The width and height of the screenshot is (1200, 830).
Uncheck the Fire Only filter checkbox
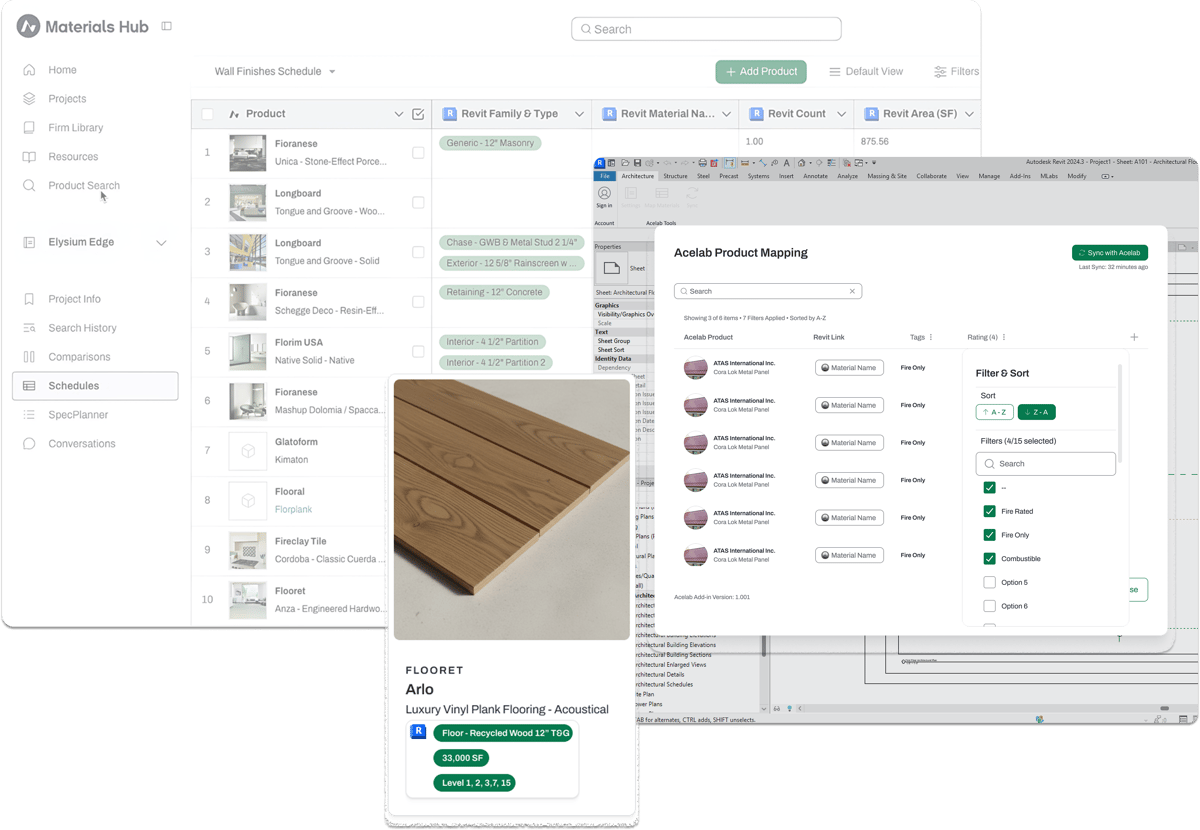click(989, 535)
